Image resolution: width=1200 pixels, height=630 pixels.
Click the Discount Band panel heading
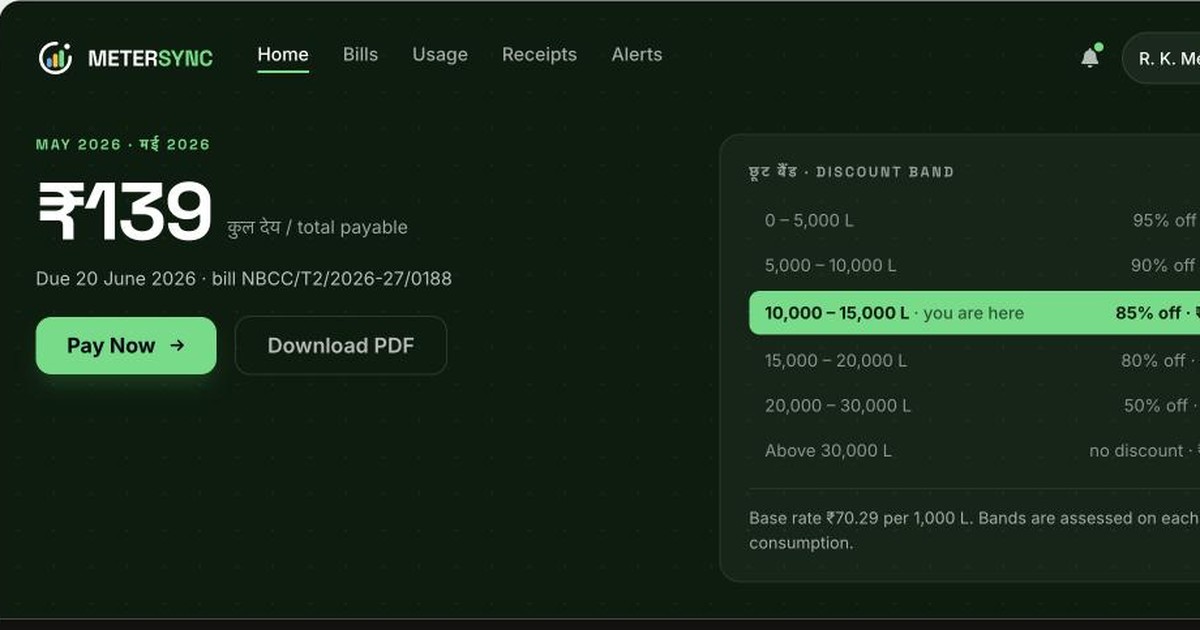point(851,172)
